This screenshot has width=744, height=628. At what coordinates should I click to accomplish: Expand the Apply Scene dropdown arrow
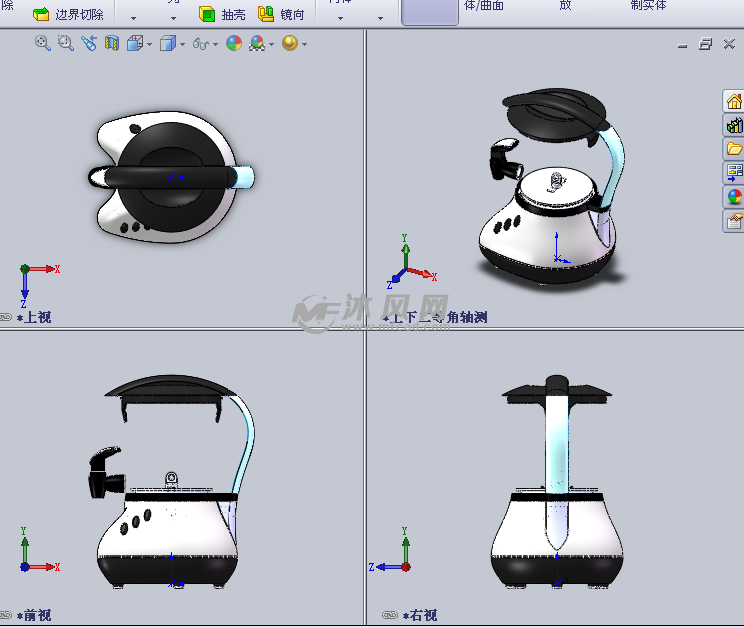pyautogui.click(x=271, y=45)
